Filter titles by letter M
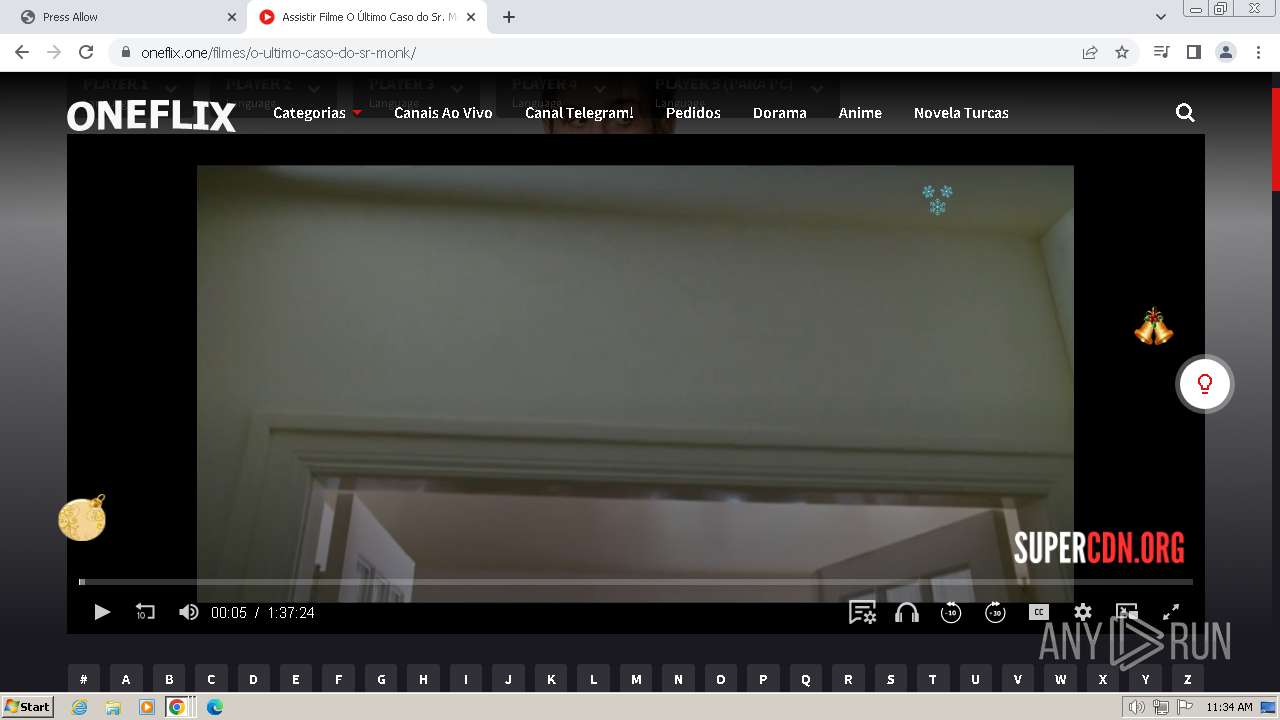 636,679
